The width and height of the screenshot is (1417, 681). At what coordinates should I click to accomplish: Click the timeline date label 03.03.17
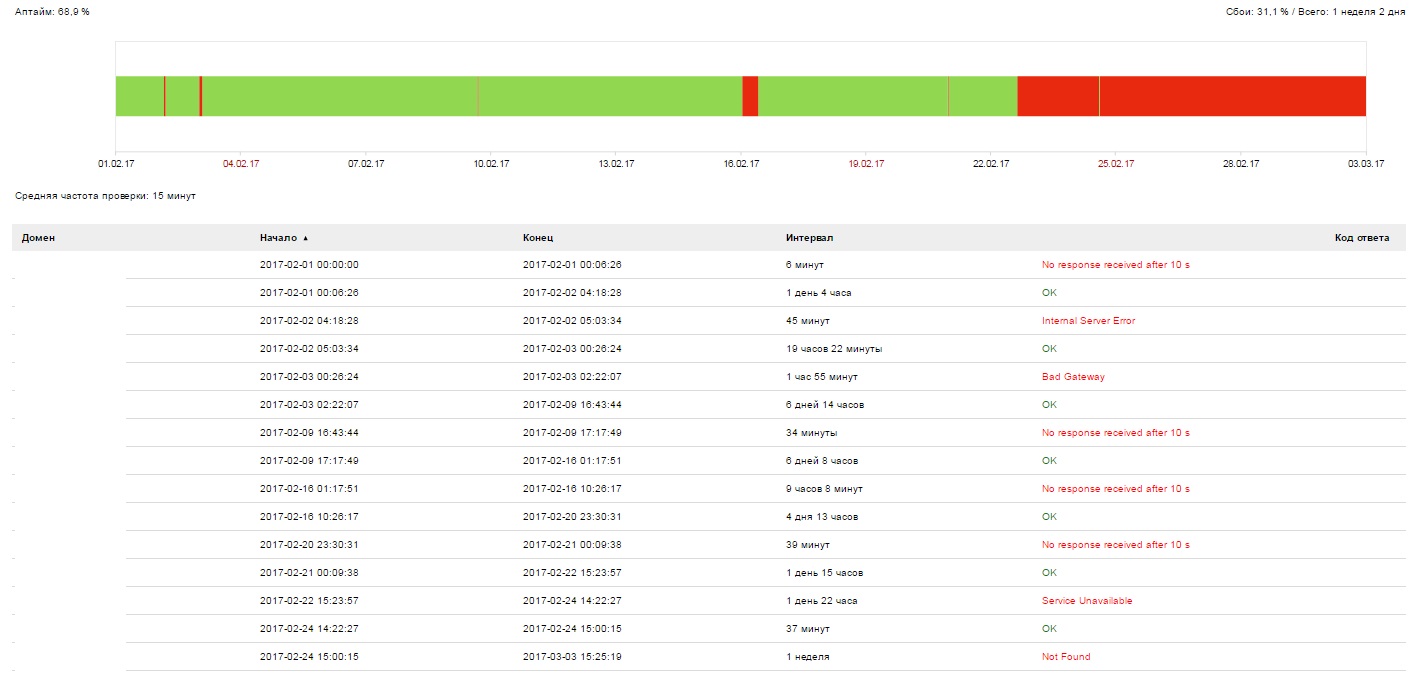click(1366, 164)
